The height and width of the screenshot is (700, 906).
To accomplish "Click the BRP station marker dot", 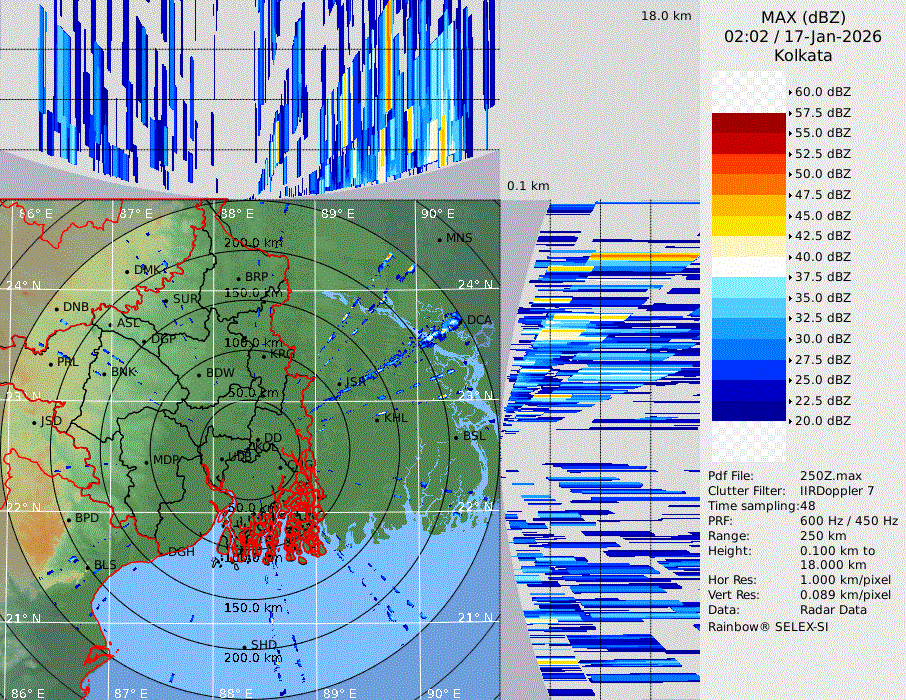I will point(239,277).
